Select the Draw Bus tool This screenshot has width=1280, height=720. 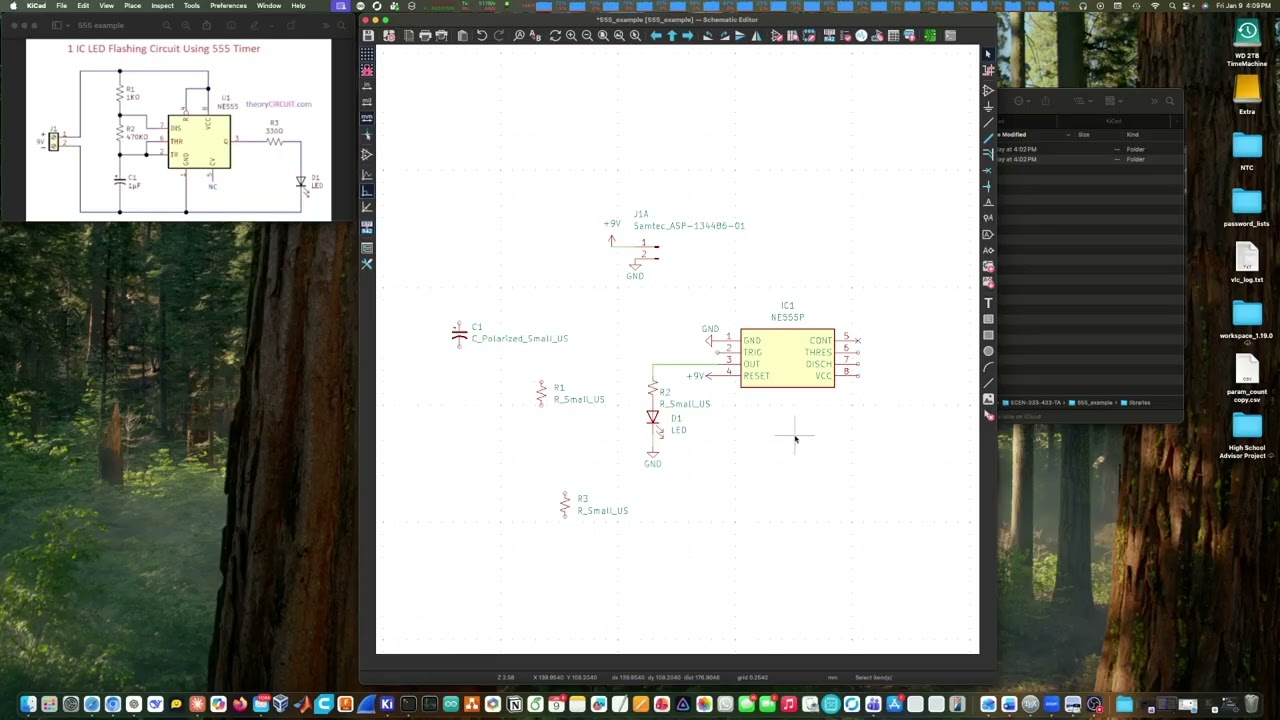click(988, 139)
